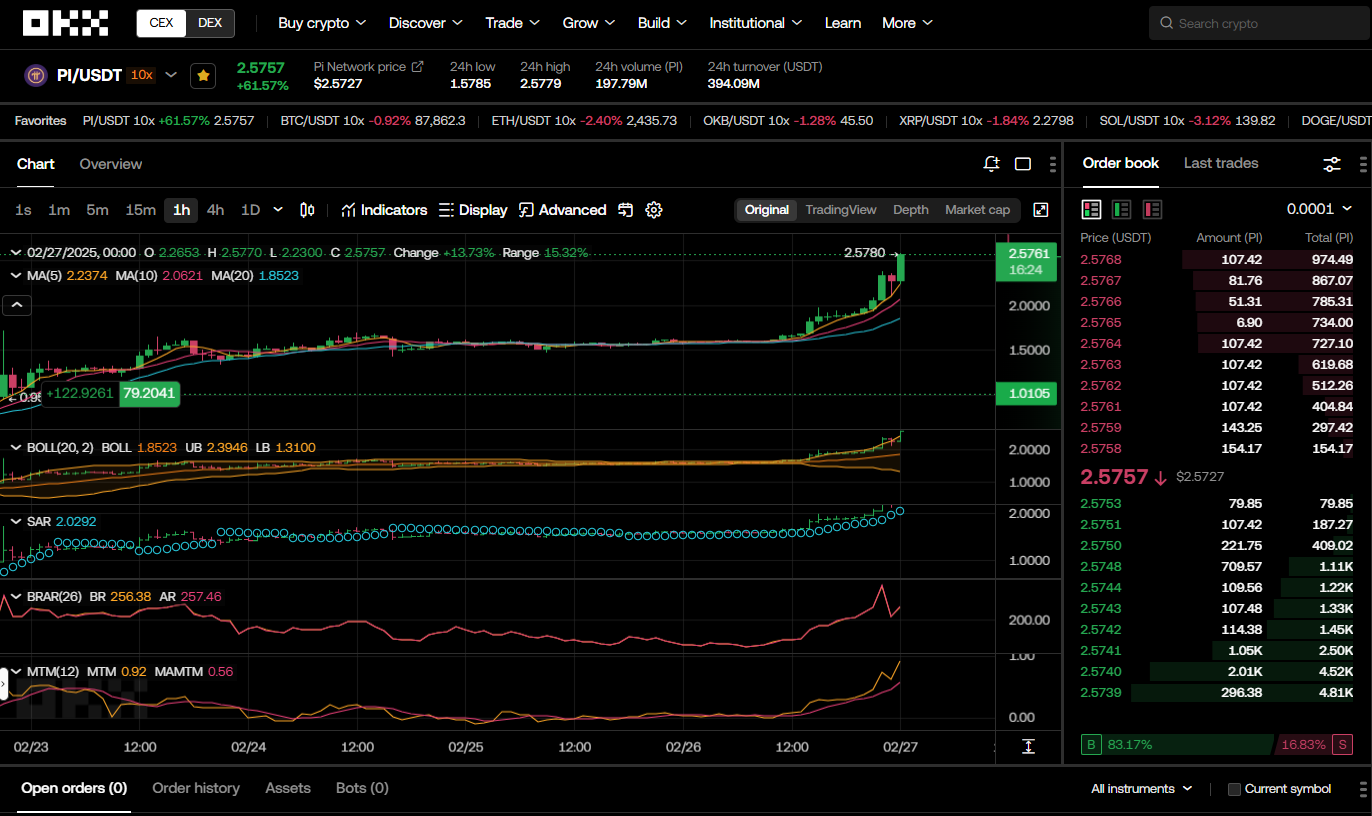
Task: Select the 4h timeframe
Action: point(215,210)
